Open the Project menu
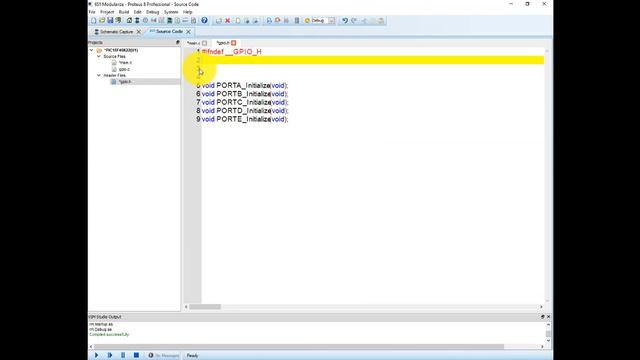 107,12
